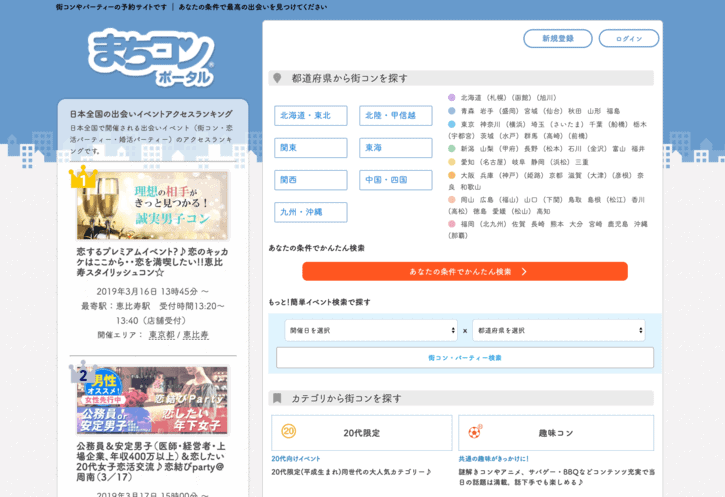Click the map pin icon beside 都道府県 heading
Screen dimensions: 725x497
pos(277,78)
